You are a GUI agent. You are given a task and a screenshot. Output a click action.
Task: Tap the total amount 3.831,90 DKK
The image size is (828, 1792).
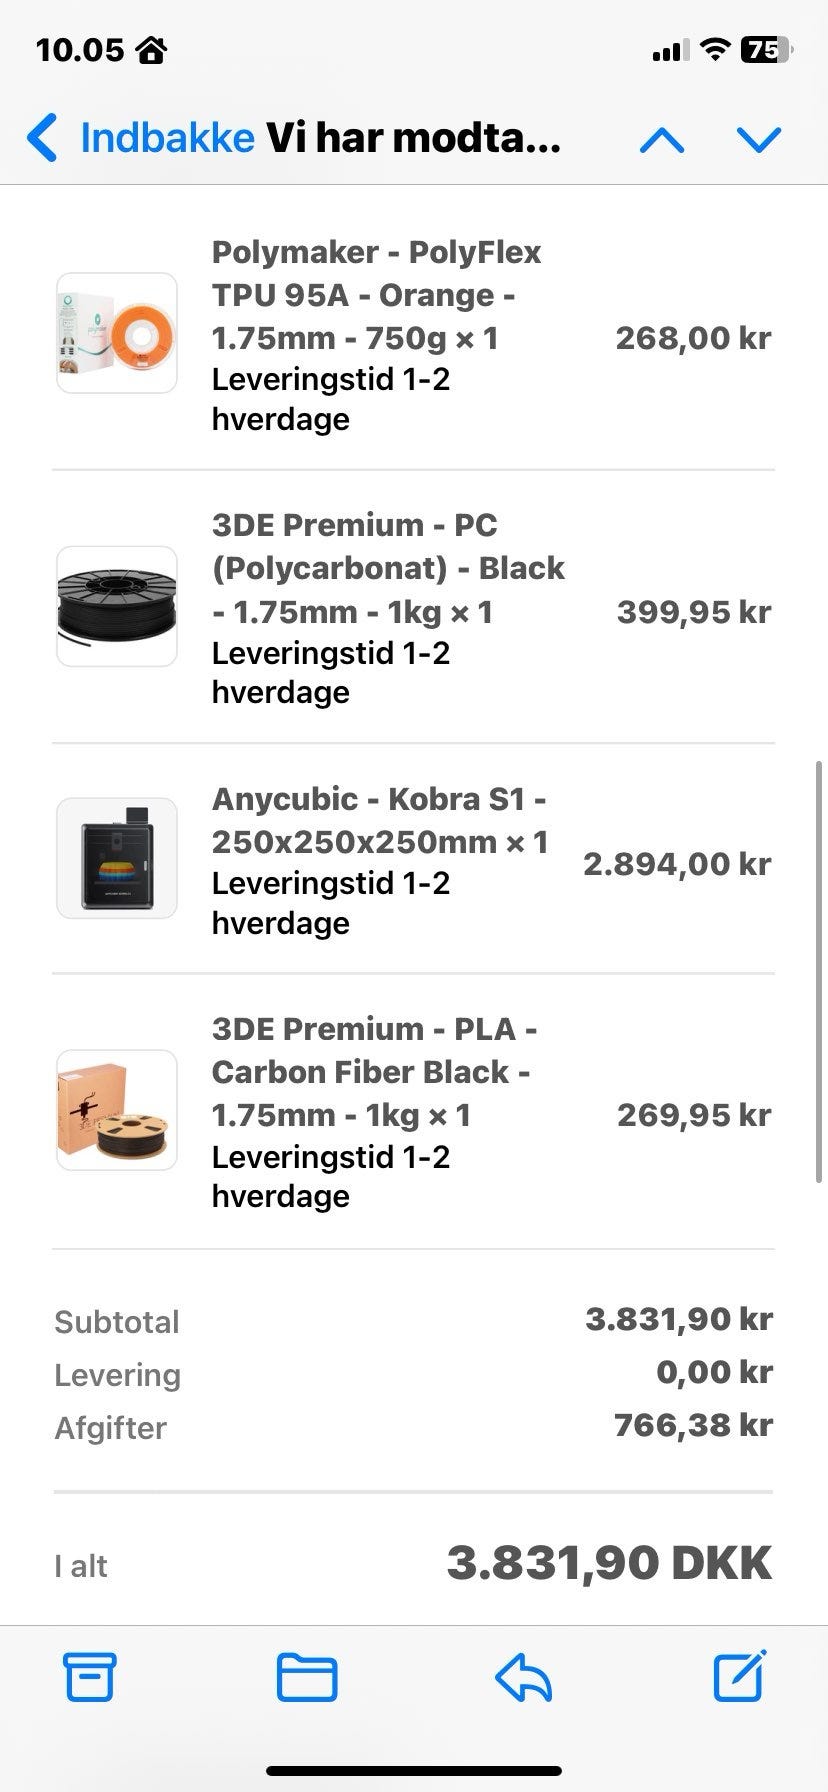609,1563
